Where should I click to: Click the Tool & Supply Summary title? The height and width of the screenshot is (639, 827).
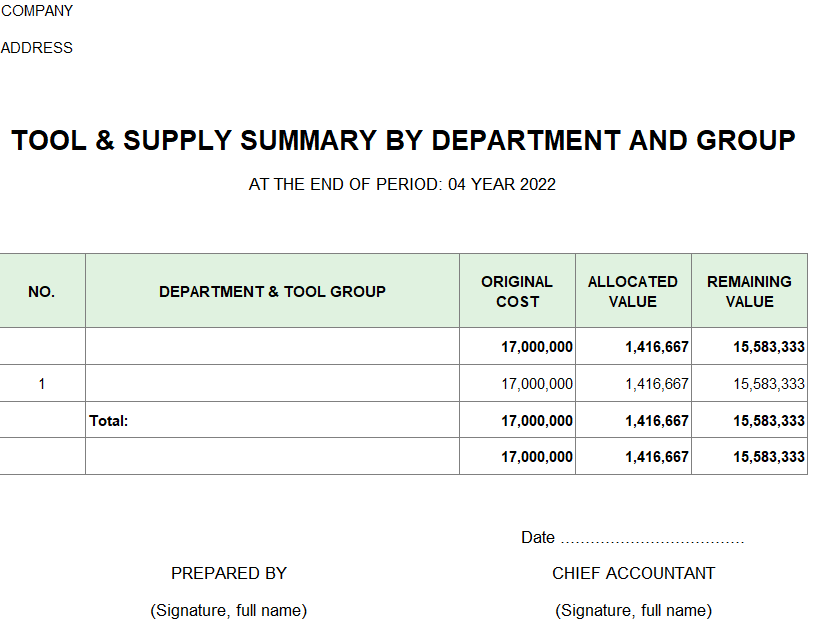click(403, 141)
